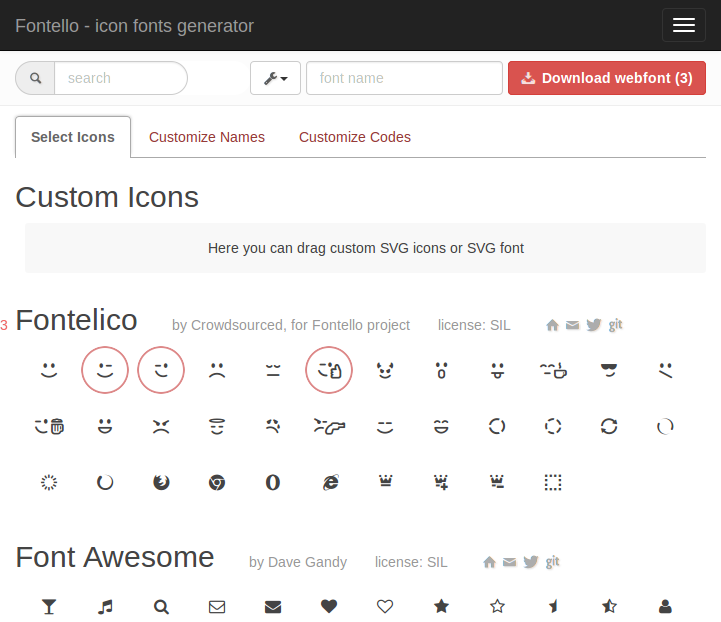The height and width of the screenshot is (622, 721).
Task: Deselect the second selected wink face icon
Action: point(161,370)
